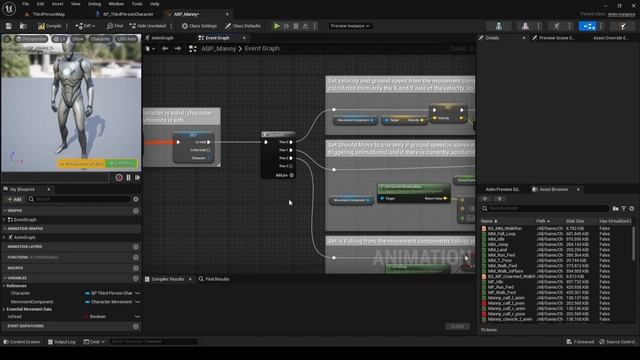Open viewport Character menu

click(x=100, y=39)
